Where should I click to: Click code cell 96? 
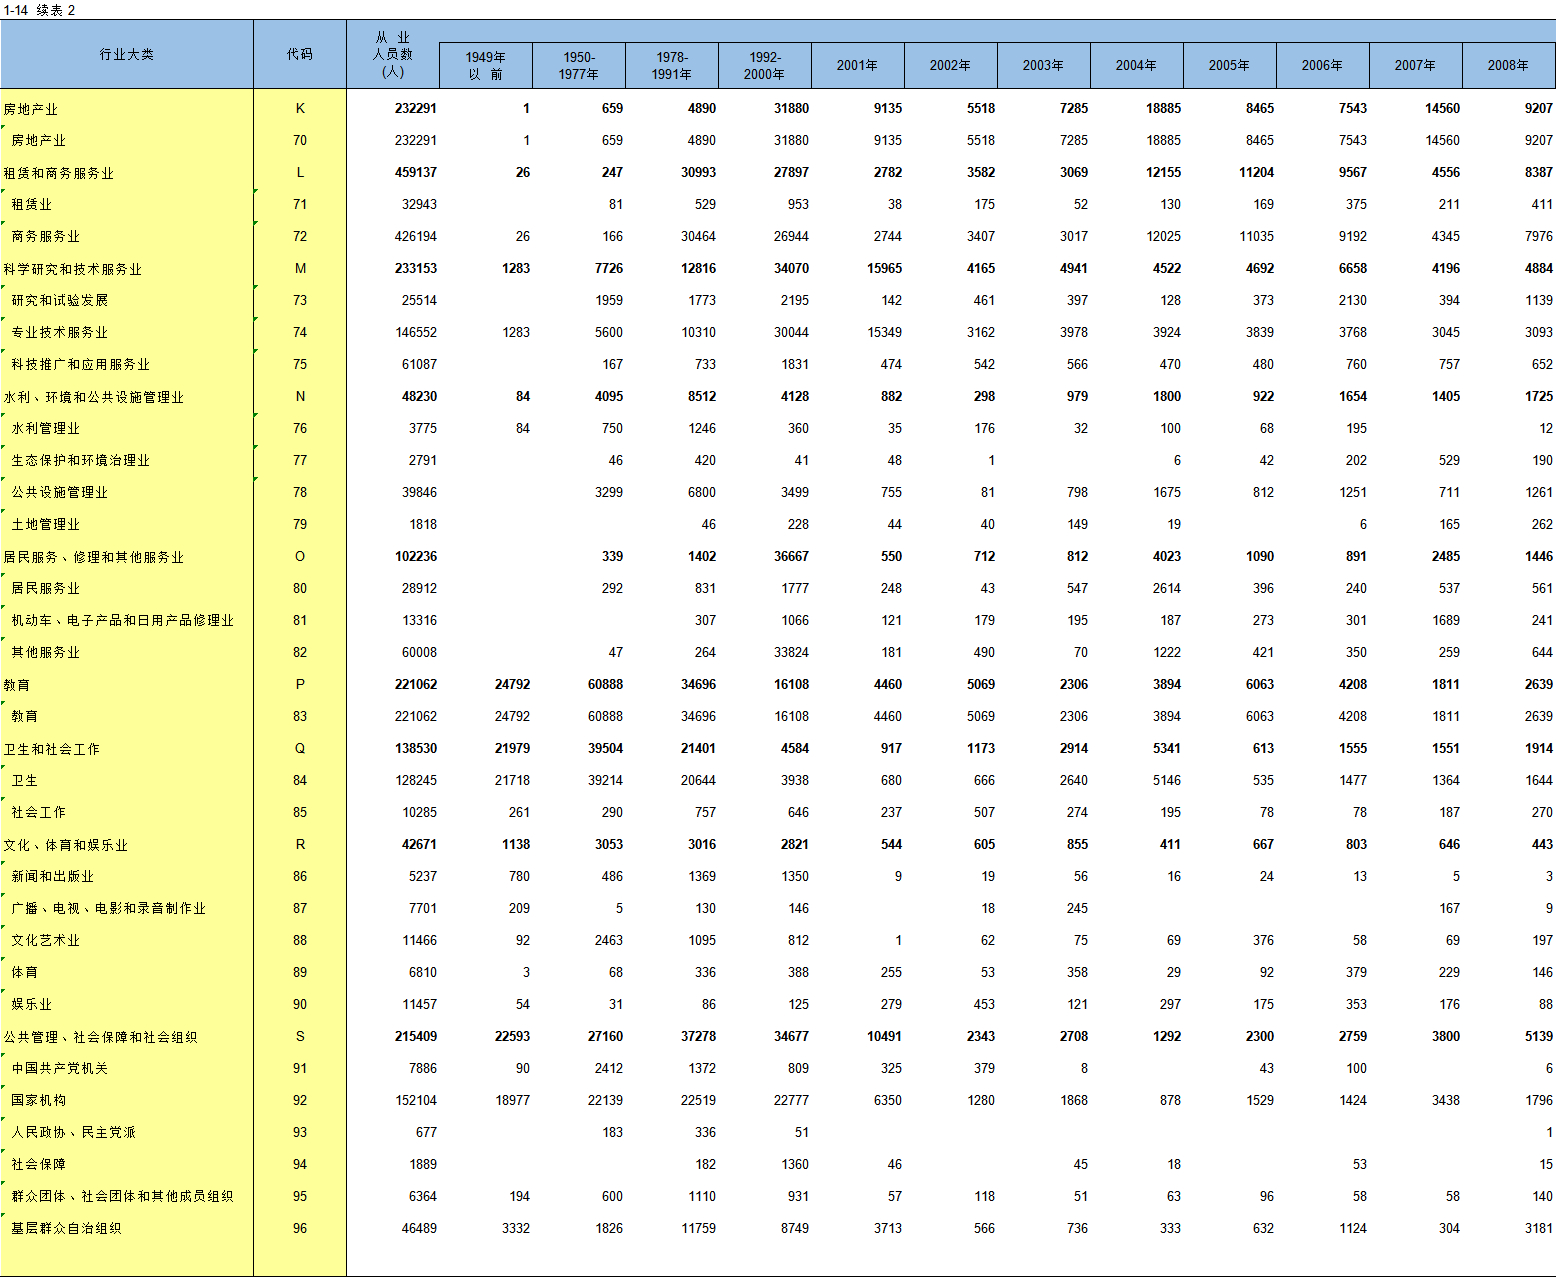[x=300, y=1228]
